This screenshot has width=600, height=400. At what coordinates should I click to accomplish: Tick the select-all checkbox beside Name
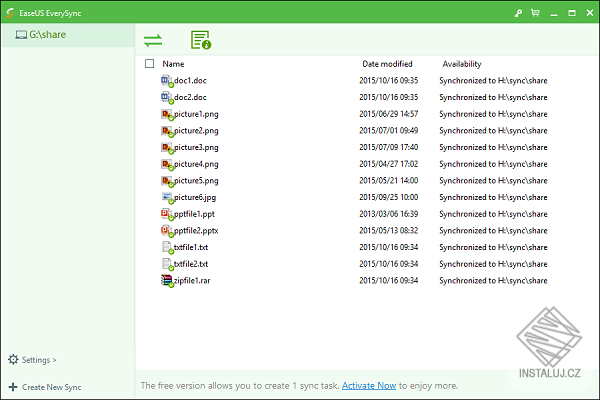pos(150,64)
